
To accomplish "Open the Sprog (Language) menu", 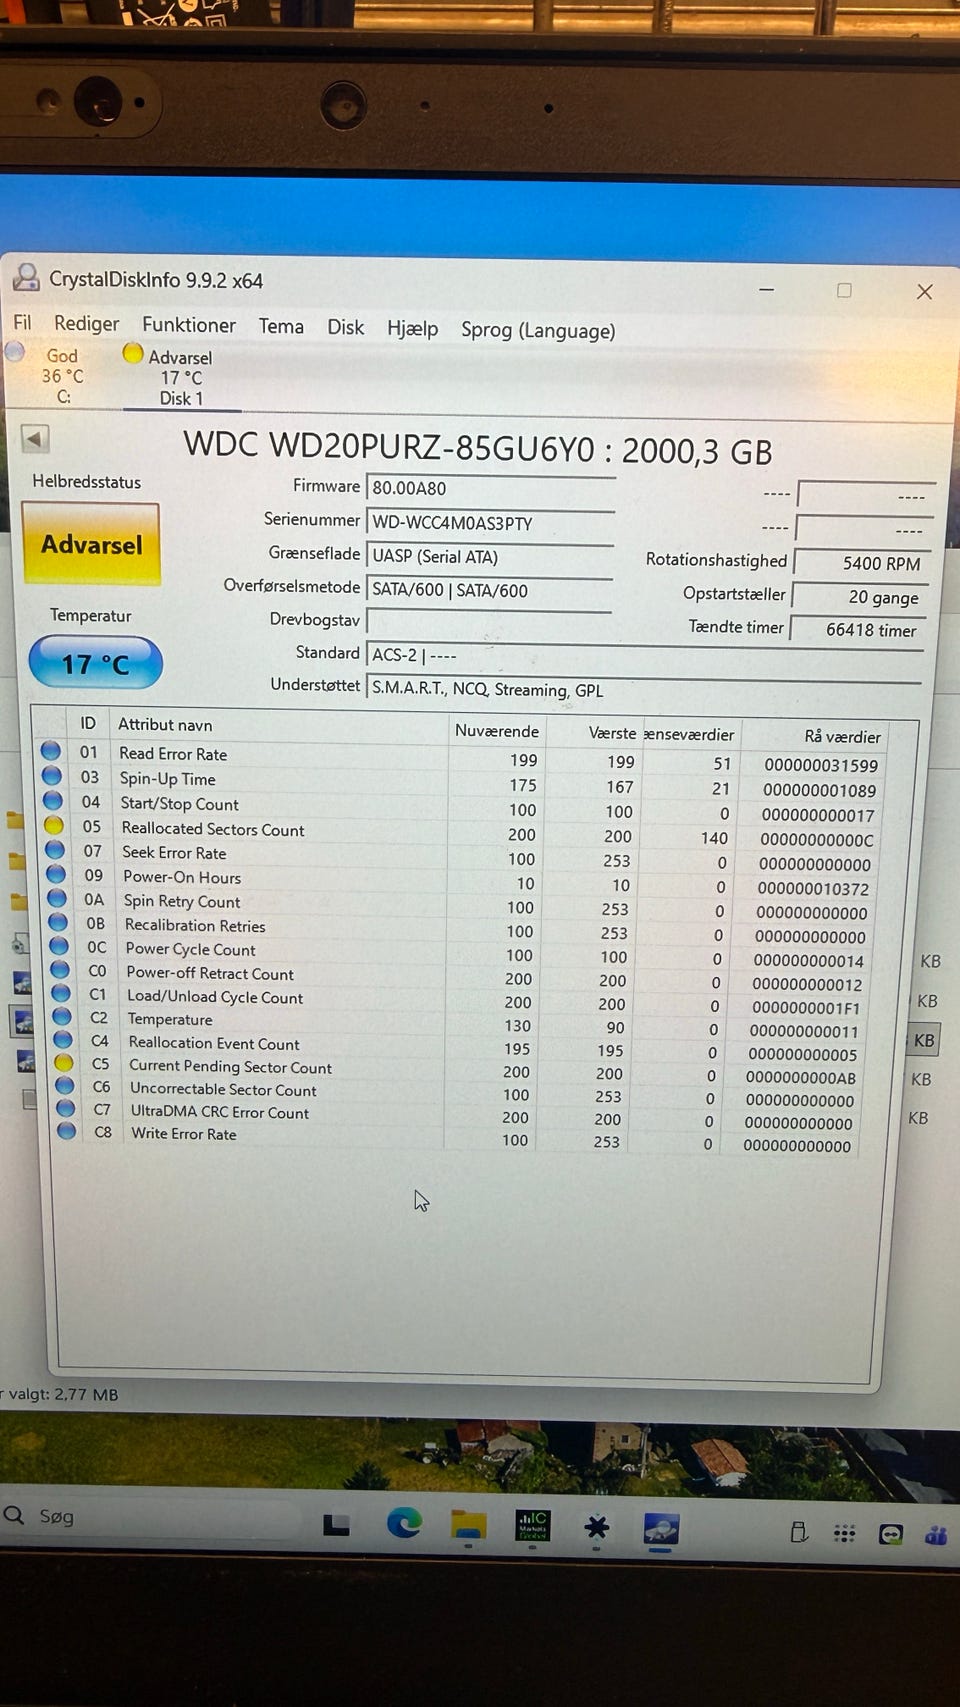I will click(x=538, y=330).
